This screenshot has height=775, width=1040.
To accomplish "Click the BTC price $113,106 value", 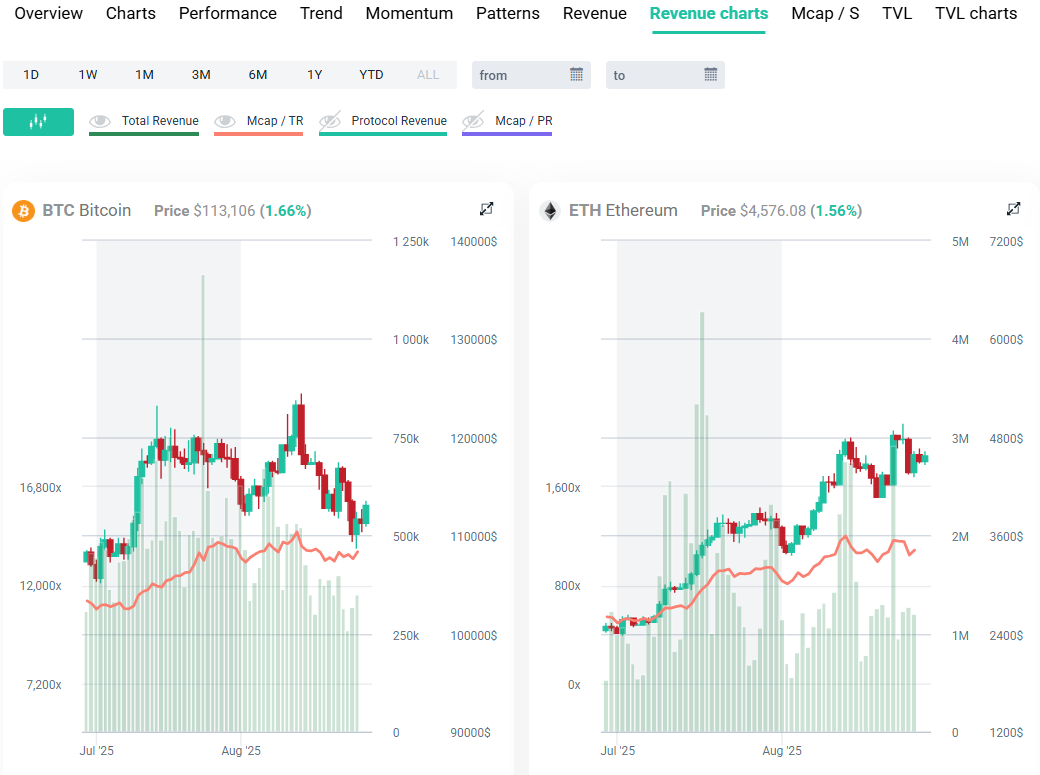I will [x=224, y=211].
